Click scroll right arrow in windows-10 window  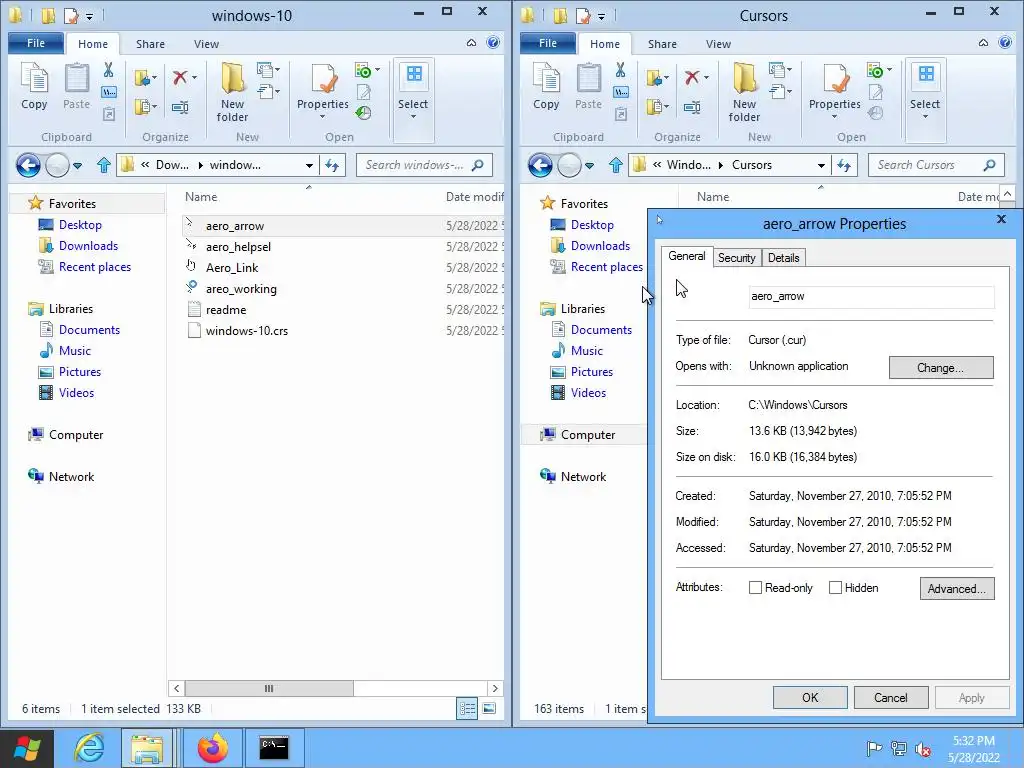click(495, 688)
